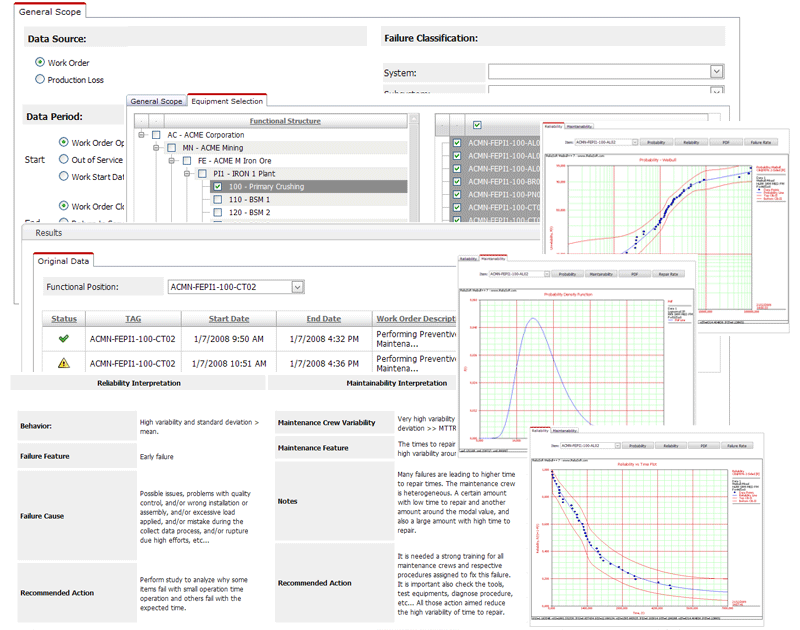Screen dimensions: 800x630
Task: Click the green checkmark status icon
Action: (x=64, y=339)
